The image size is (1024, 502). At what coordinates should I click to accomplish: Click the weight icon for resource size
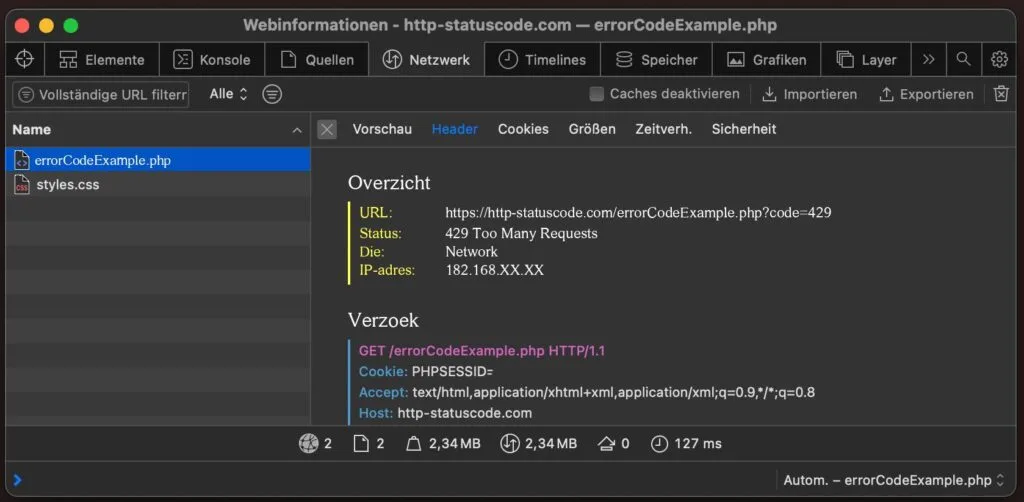413,444
